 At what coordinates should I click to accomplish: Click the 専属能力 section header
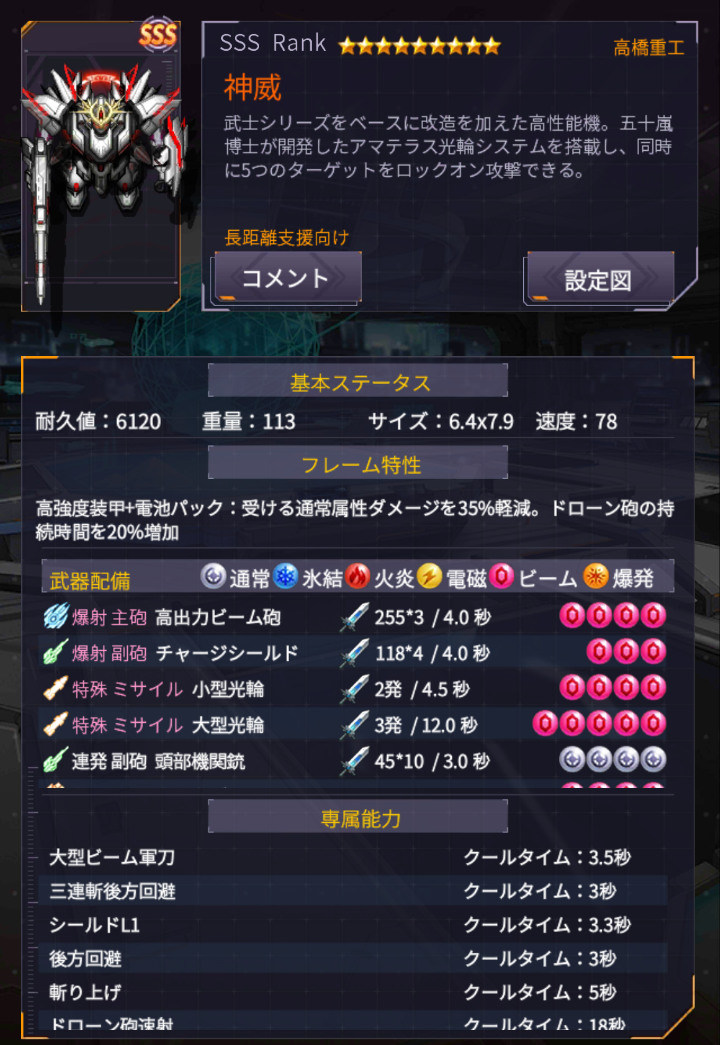click(x=358, y=816)
